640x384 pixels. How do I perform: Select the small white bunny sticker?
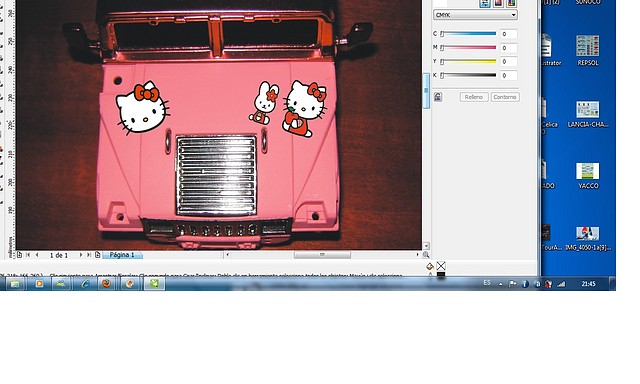tap(264, 103)
